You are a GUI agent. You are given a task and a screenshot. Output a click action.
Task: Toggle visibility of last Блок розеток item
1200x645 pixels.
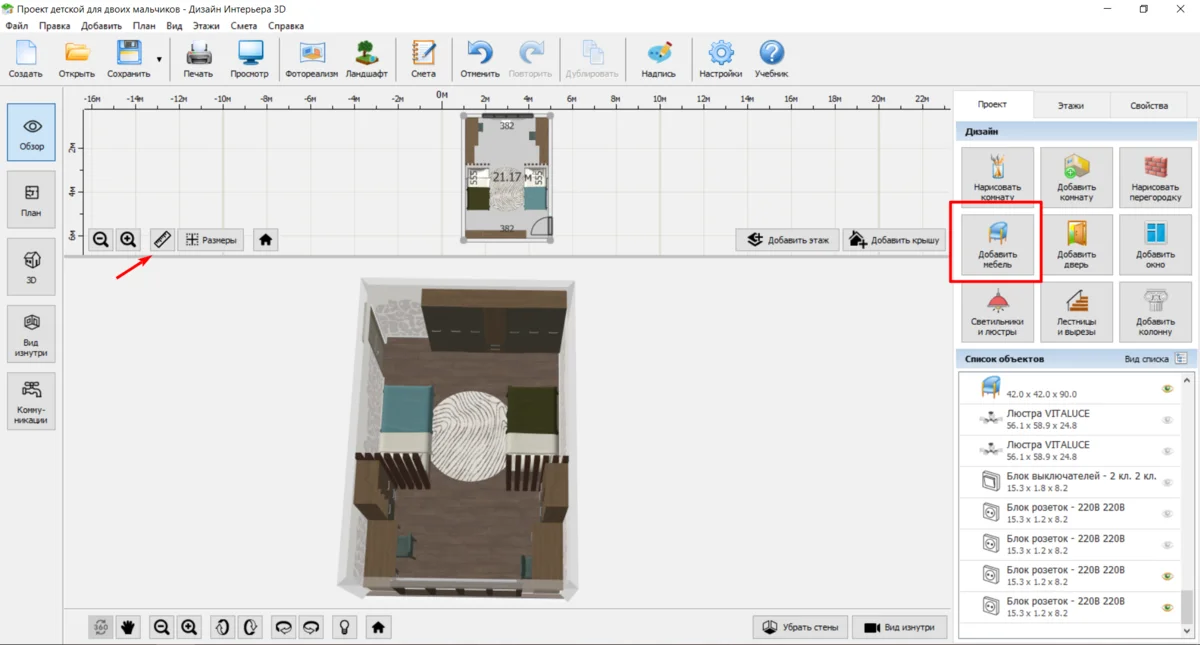point(1167,608)
